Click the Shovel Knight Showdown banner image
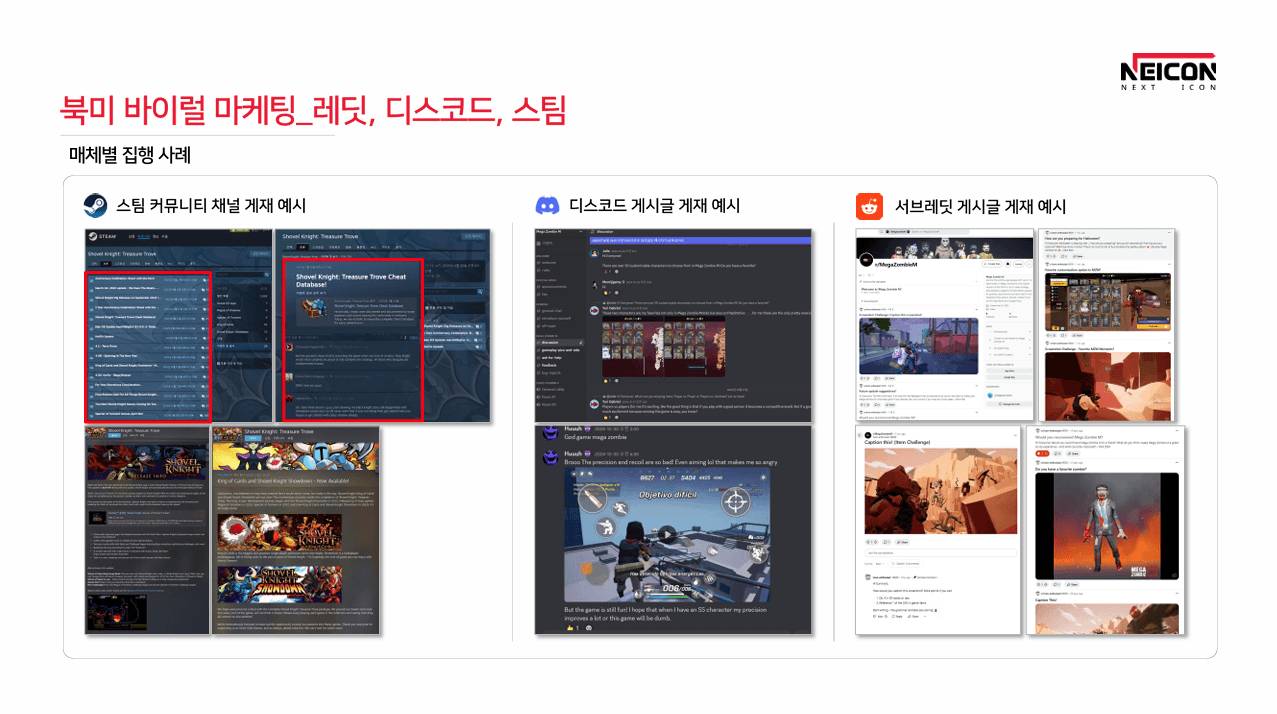Screen dimensions: 1277x714 (280, 585)
